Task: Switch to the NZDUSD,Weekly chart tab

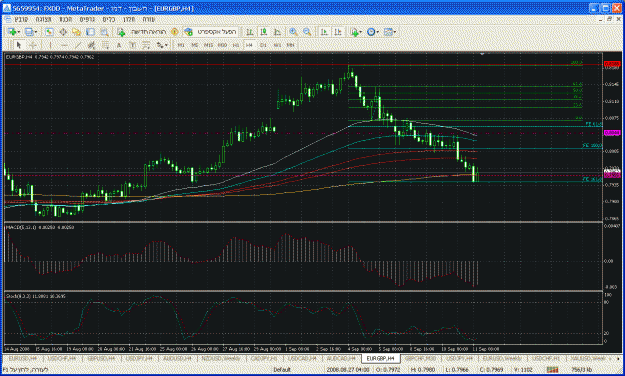Action: pyautogui.click(x=220, y=358)
